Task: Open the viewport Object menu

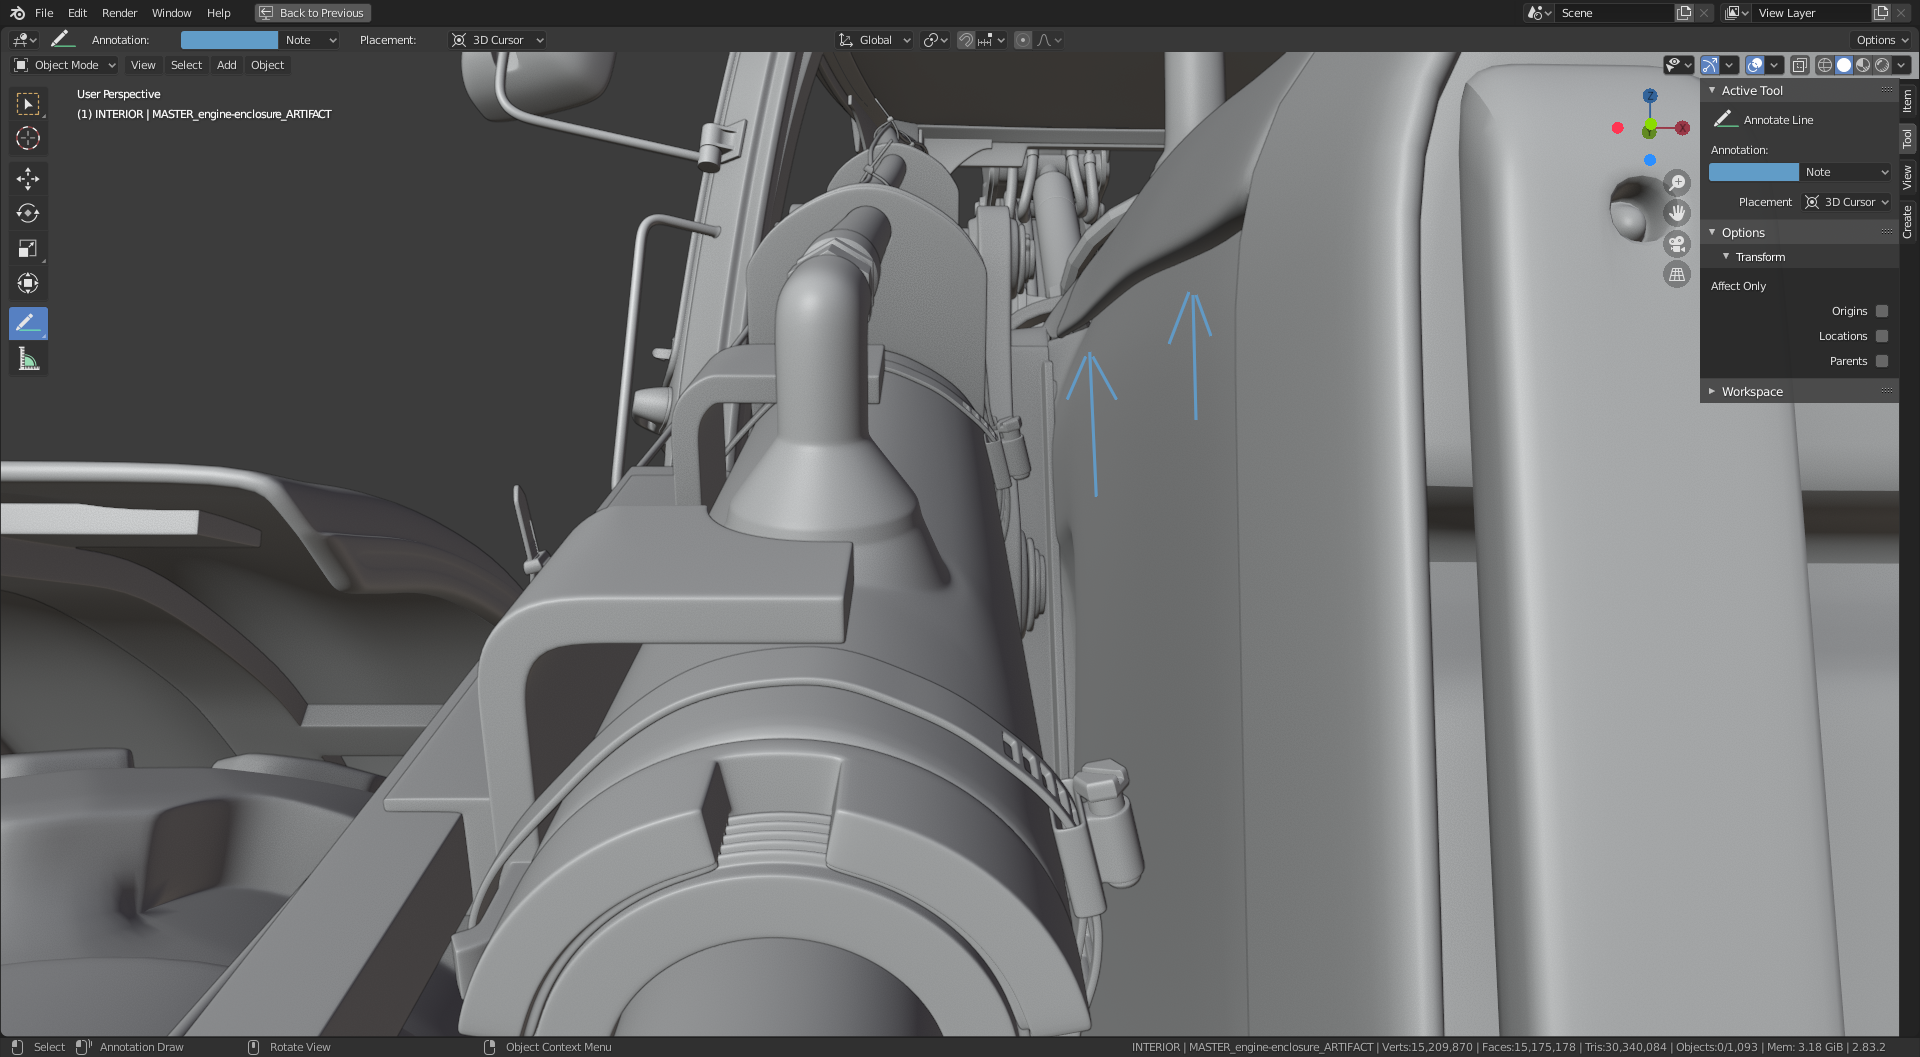Action: pyautogui.click(x=267, y=65)
